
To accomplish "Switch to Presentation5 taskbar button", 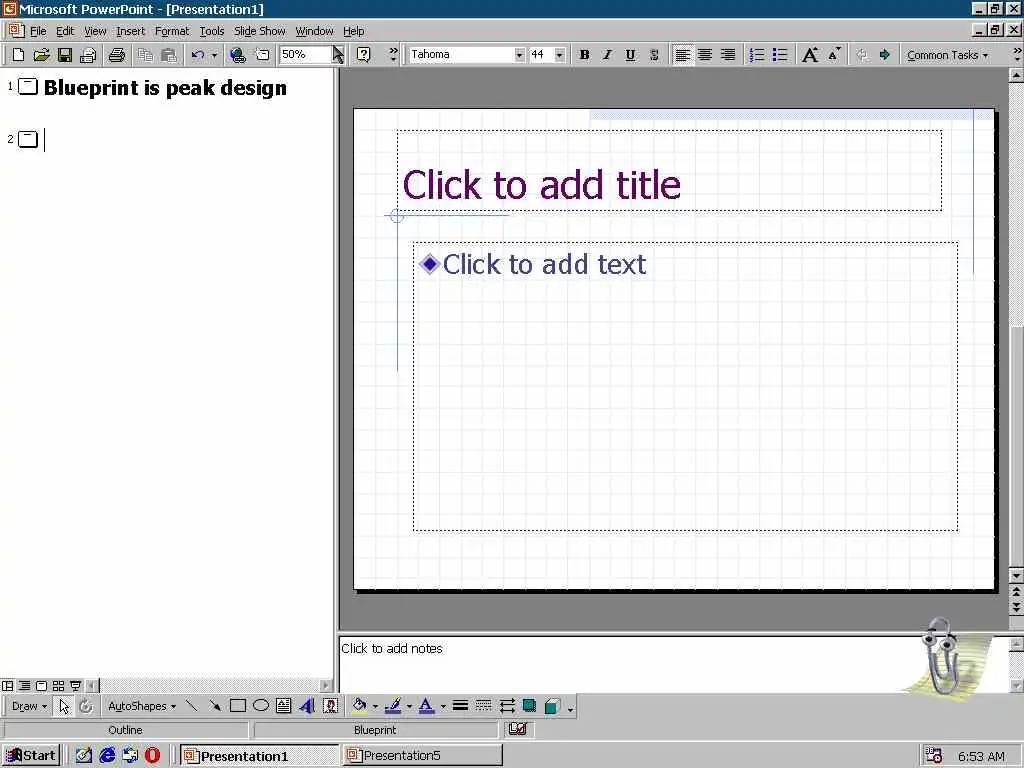I will 422,756.
